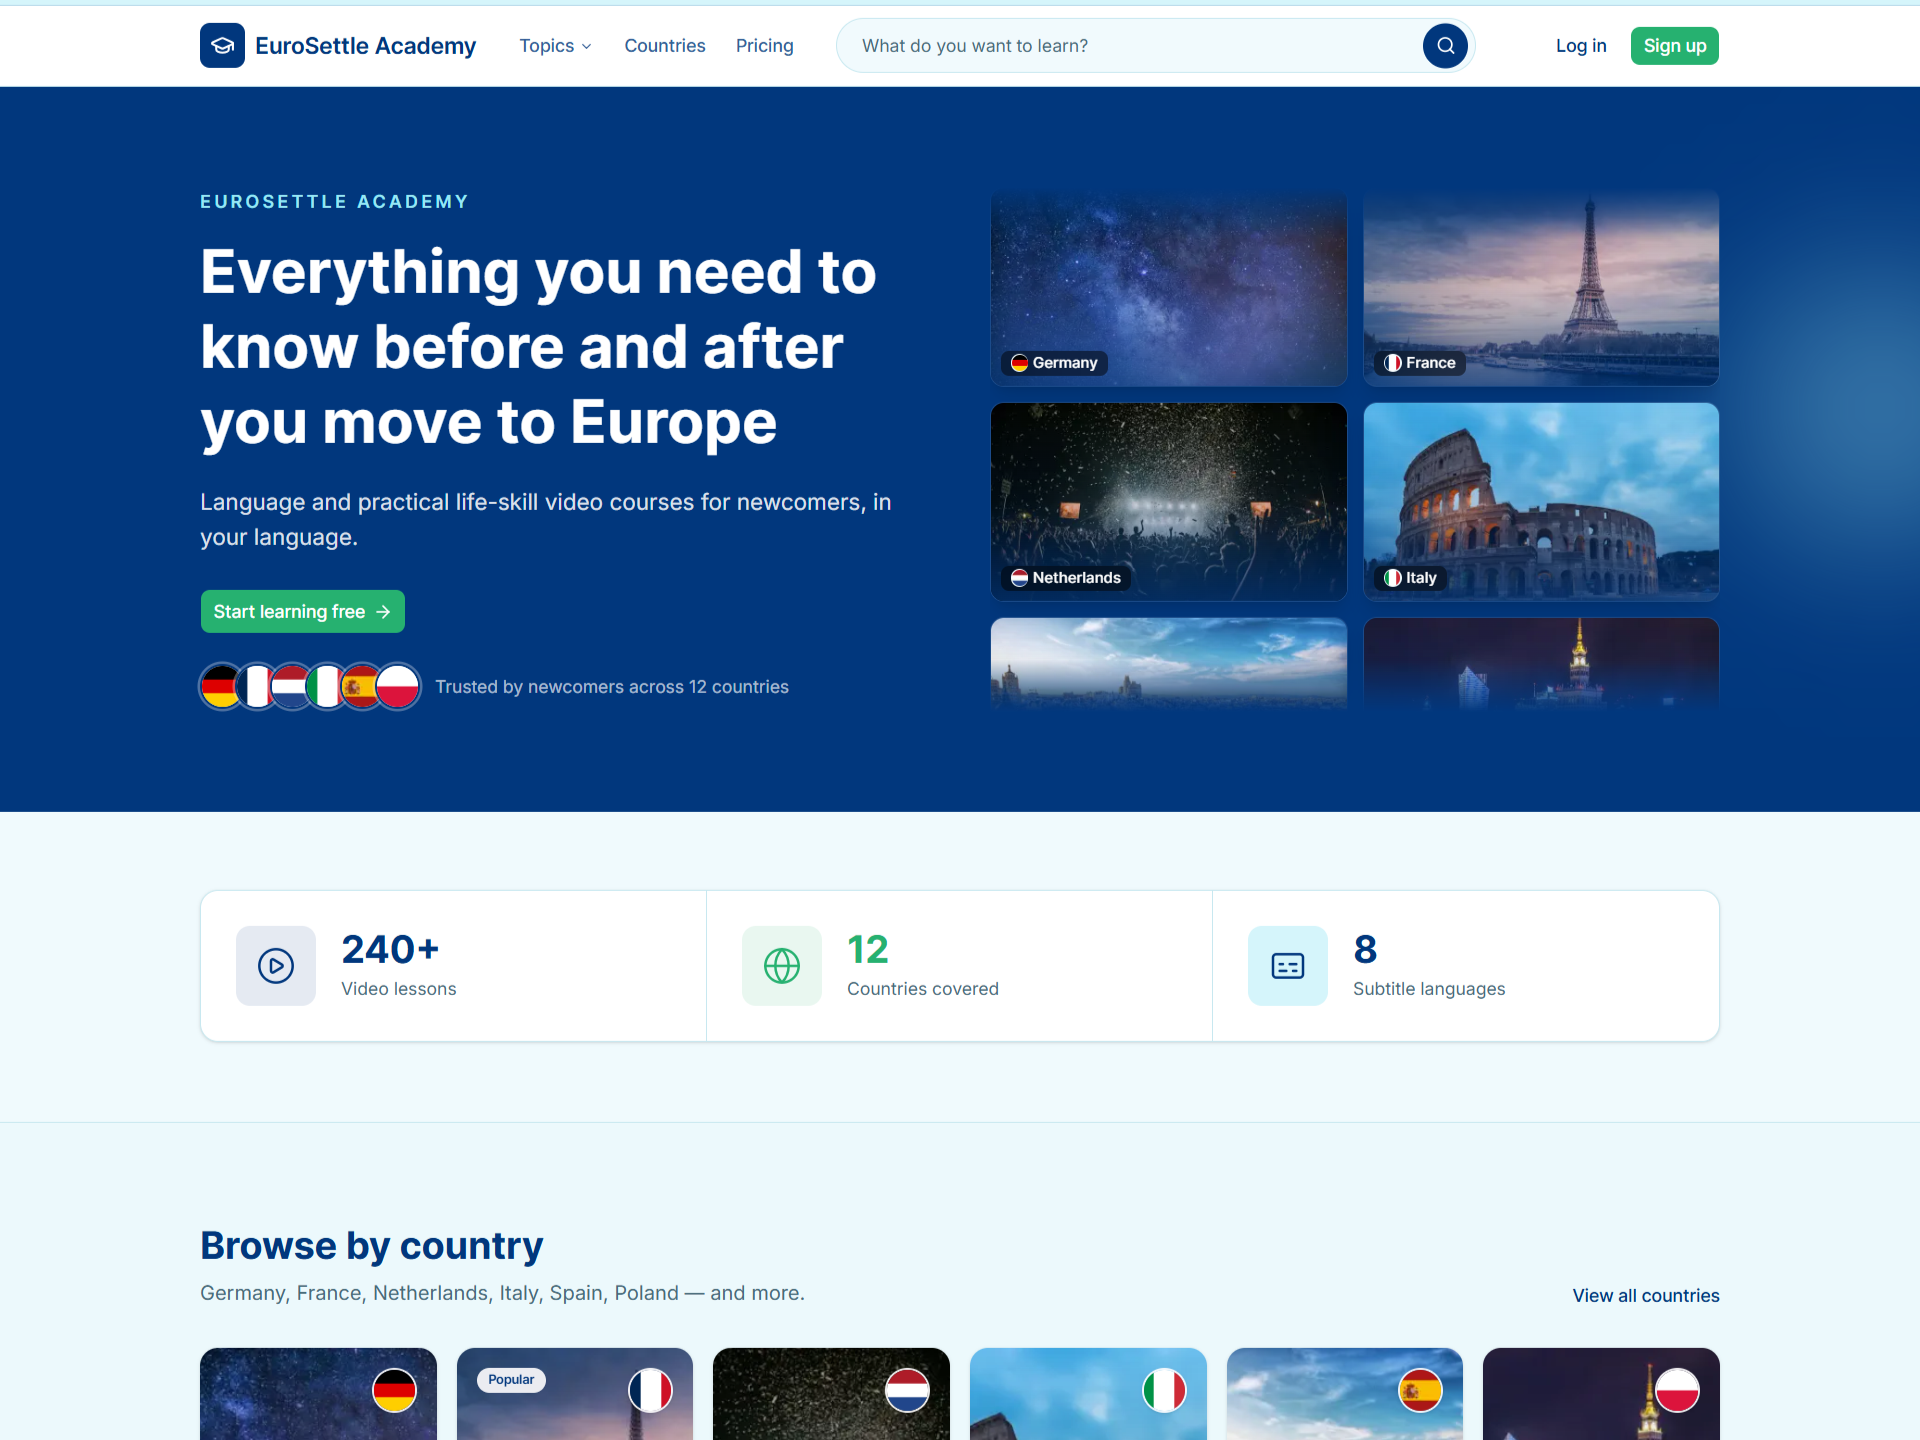Click the '12' countries covered number
The height and width of the screenshot is (1440, 1920).
(x=868, y=949)
